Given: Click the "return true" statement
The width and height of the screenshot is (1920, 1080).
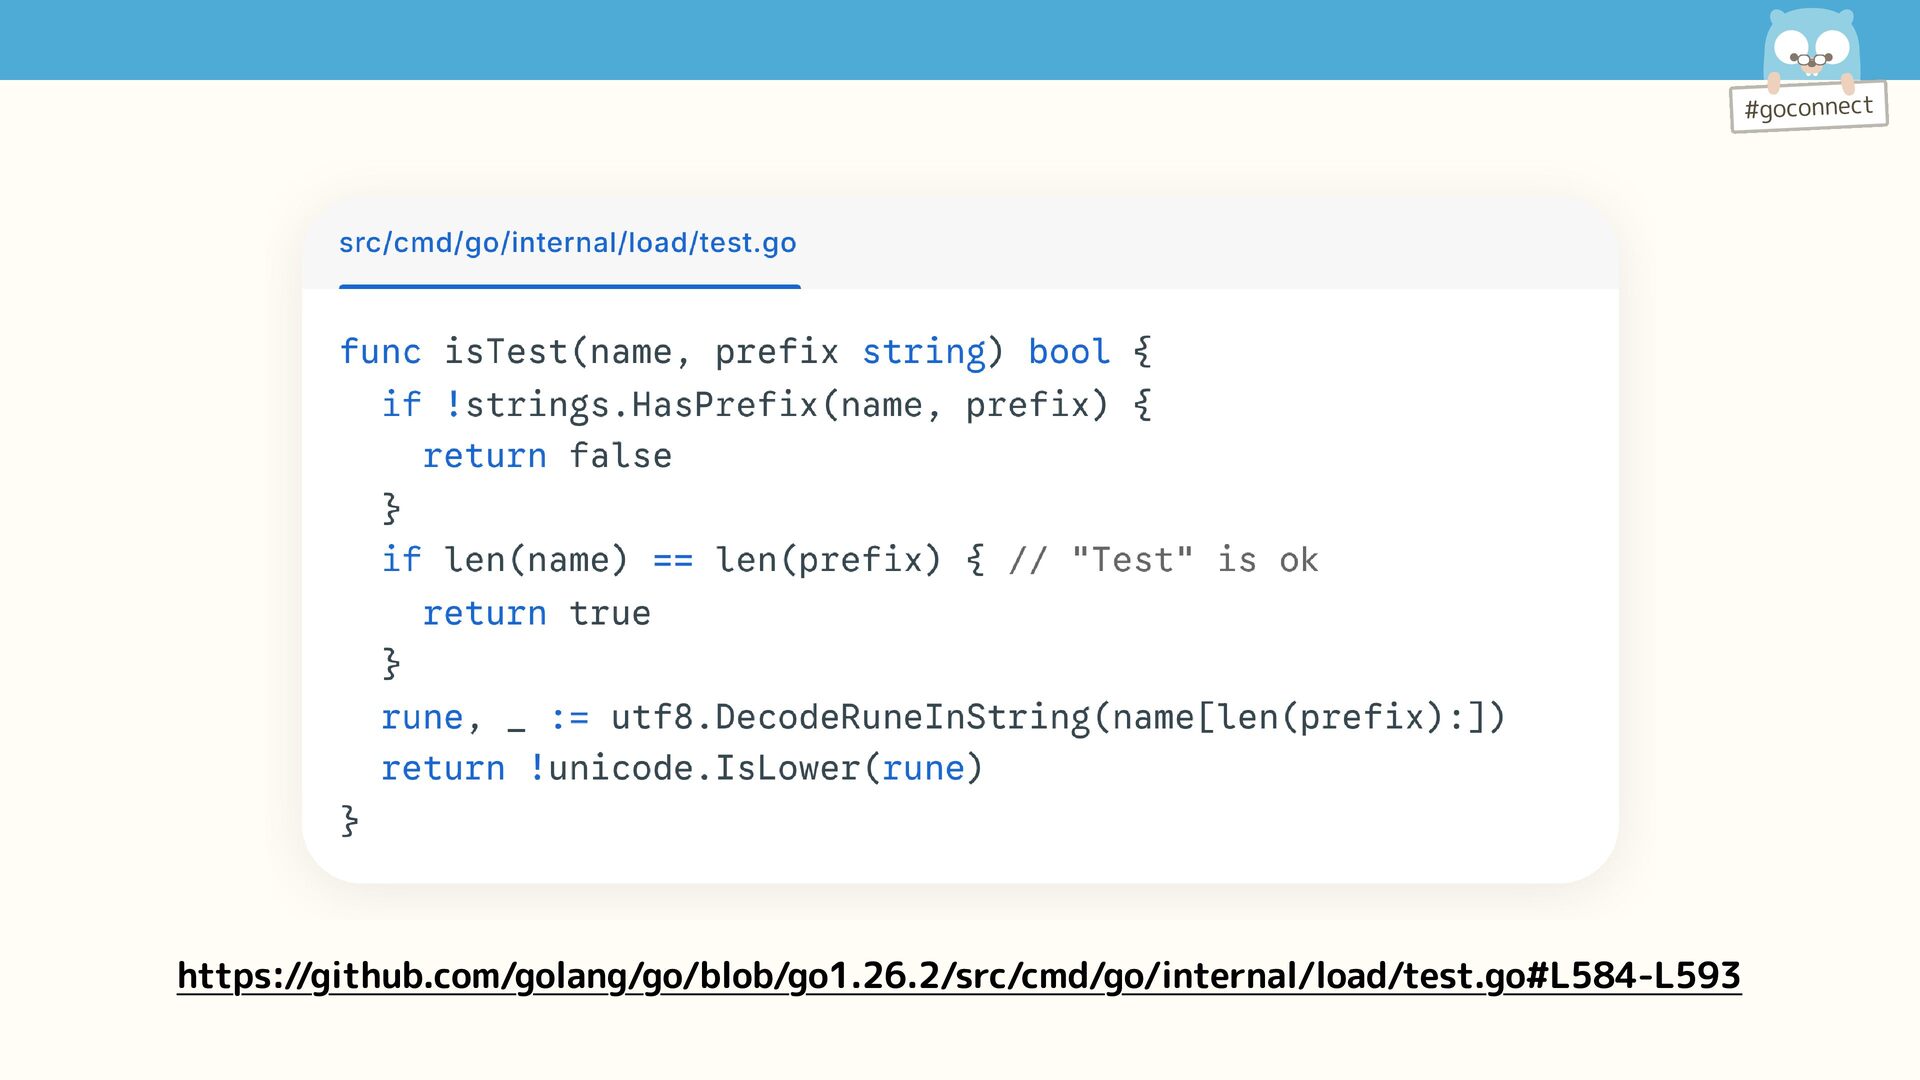Looking at the screenshot, I should pos(536,613).
